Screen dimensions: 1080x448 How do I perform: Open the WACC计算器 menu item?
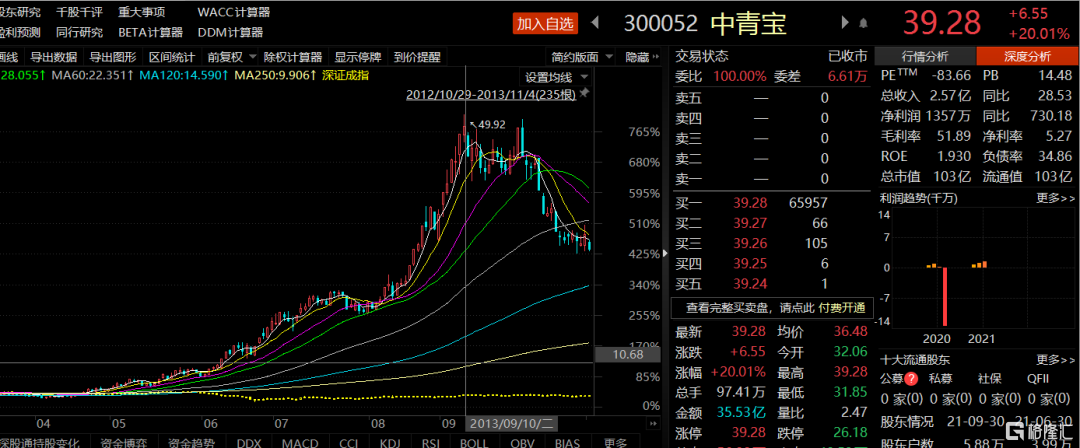tap(233, 12)
